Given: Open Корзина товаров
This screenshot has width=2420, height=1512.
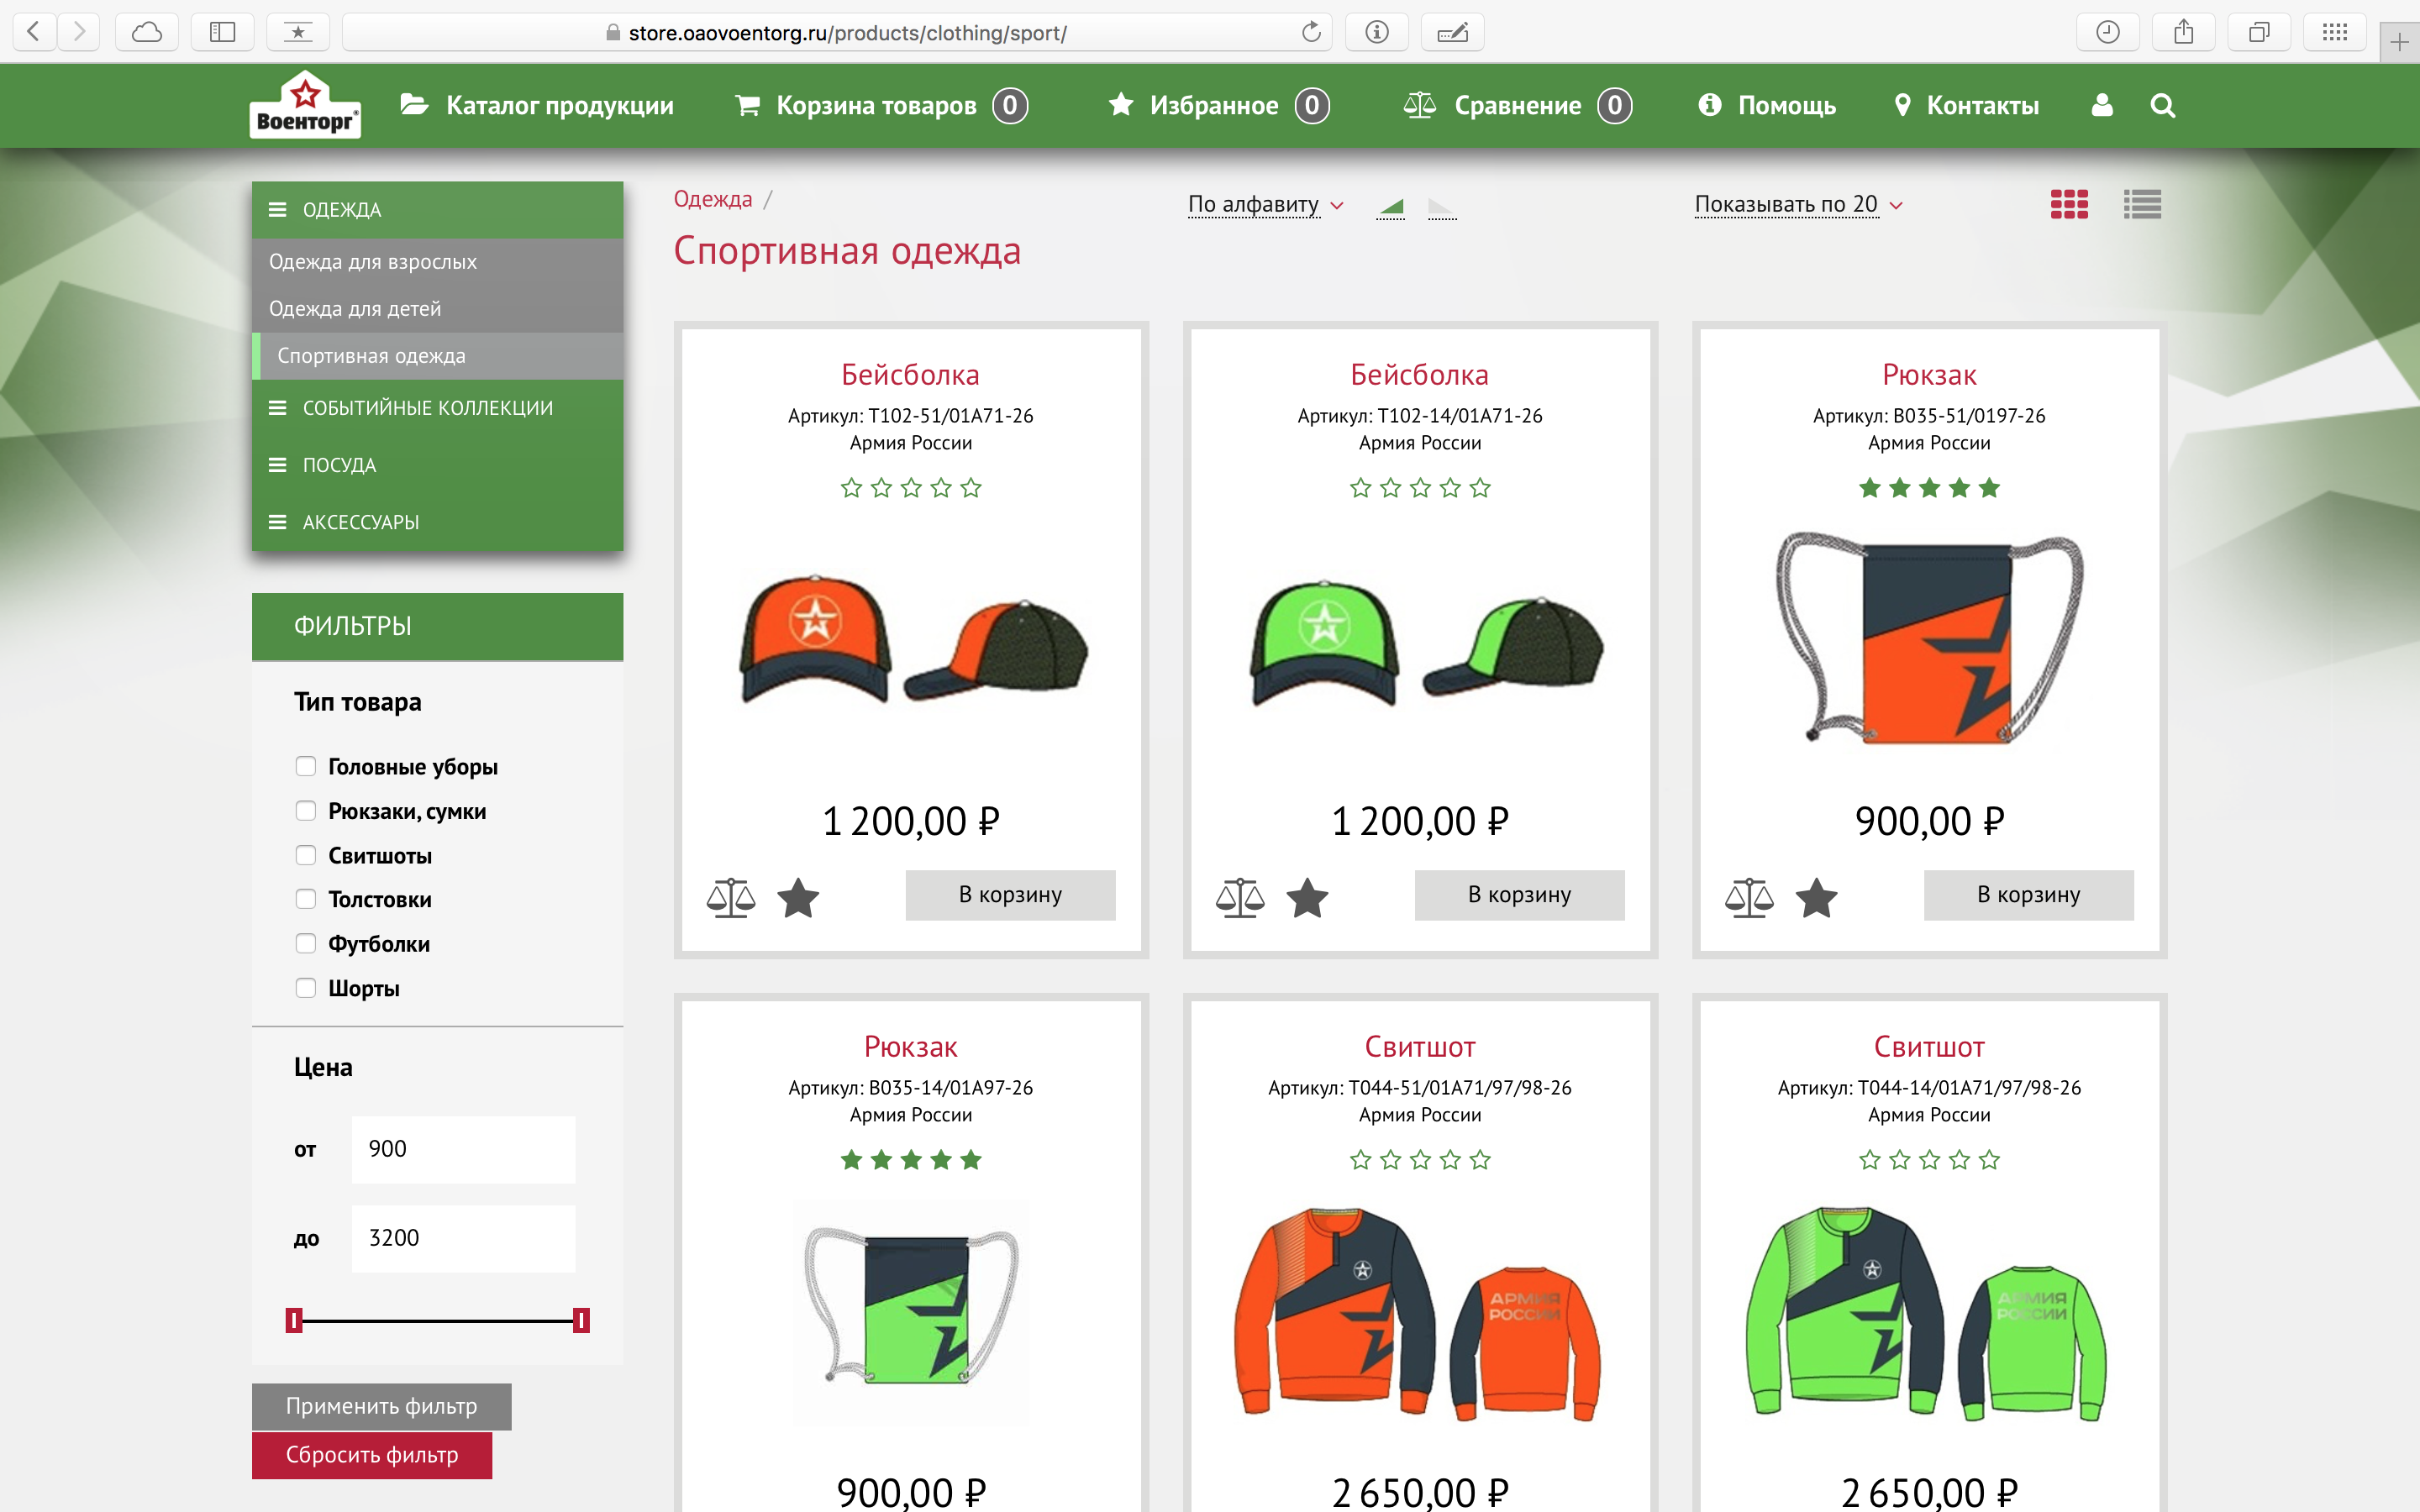Looking at the screenshot, I should point(881,105).
